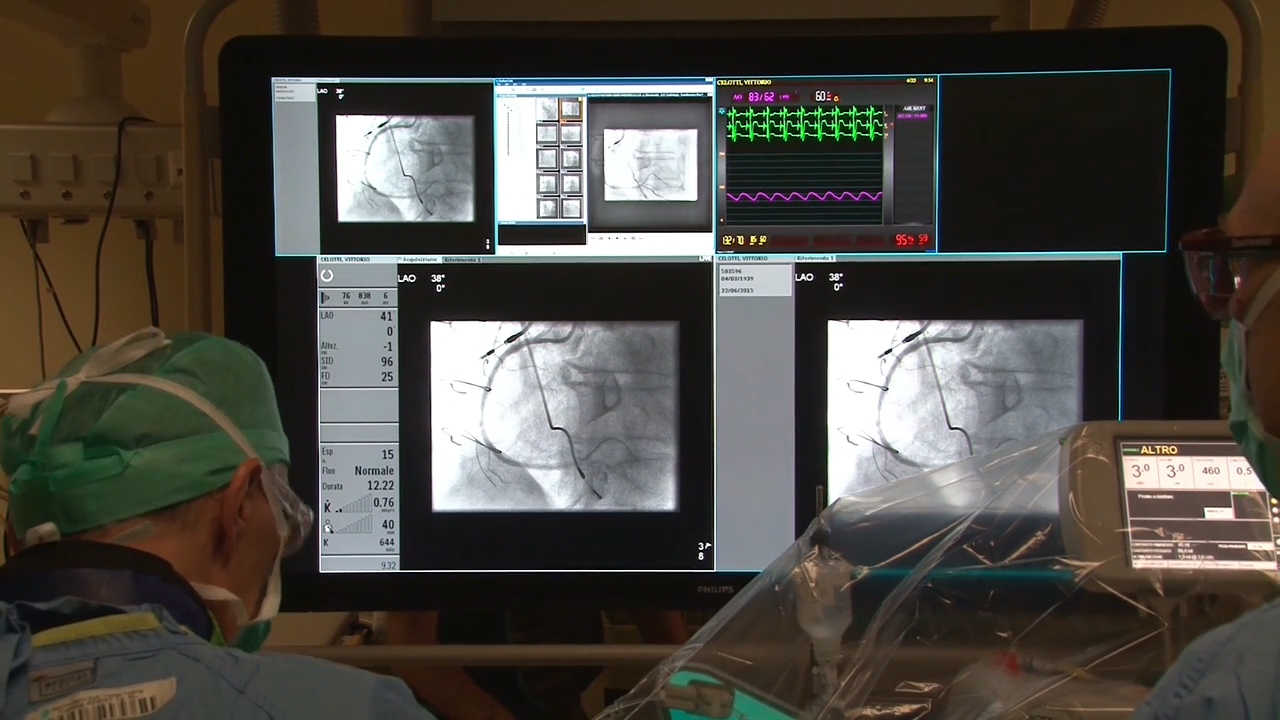Open second-row right thumbnail in image browser
The width and height of the screenshot is (1280, 720).
tap(571, 133)
